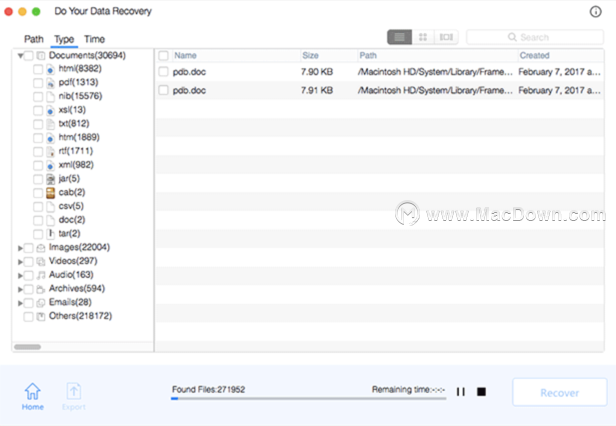
Task: Stop the file scan
Action: [x=481, y=392]
